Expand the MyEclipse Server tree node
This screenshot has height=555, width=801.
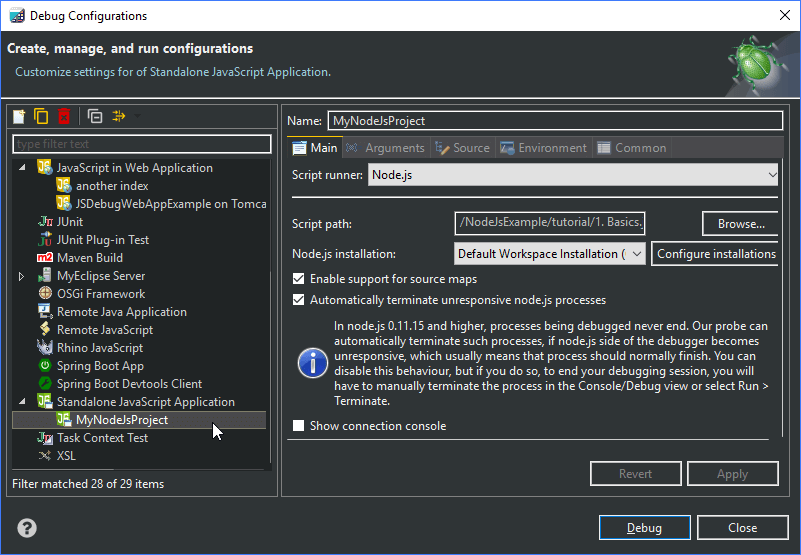(x=21, y=276)
